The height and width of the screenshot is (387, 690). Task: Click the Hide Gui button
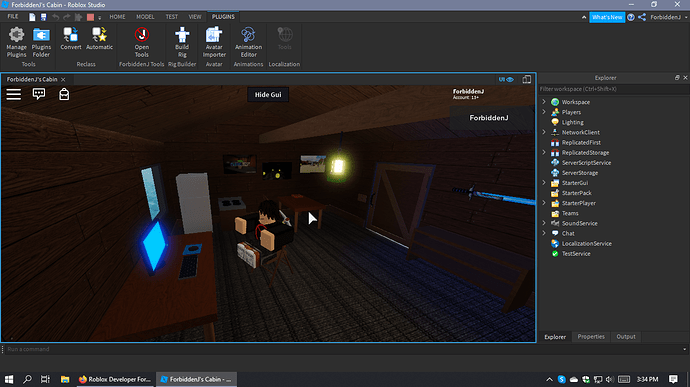pos(268,95)
